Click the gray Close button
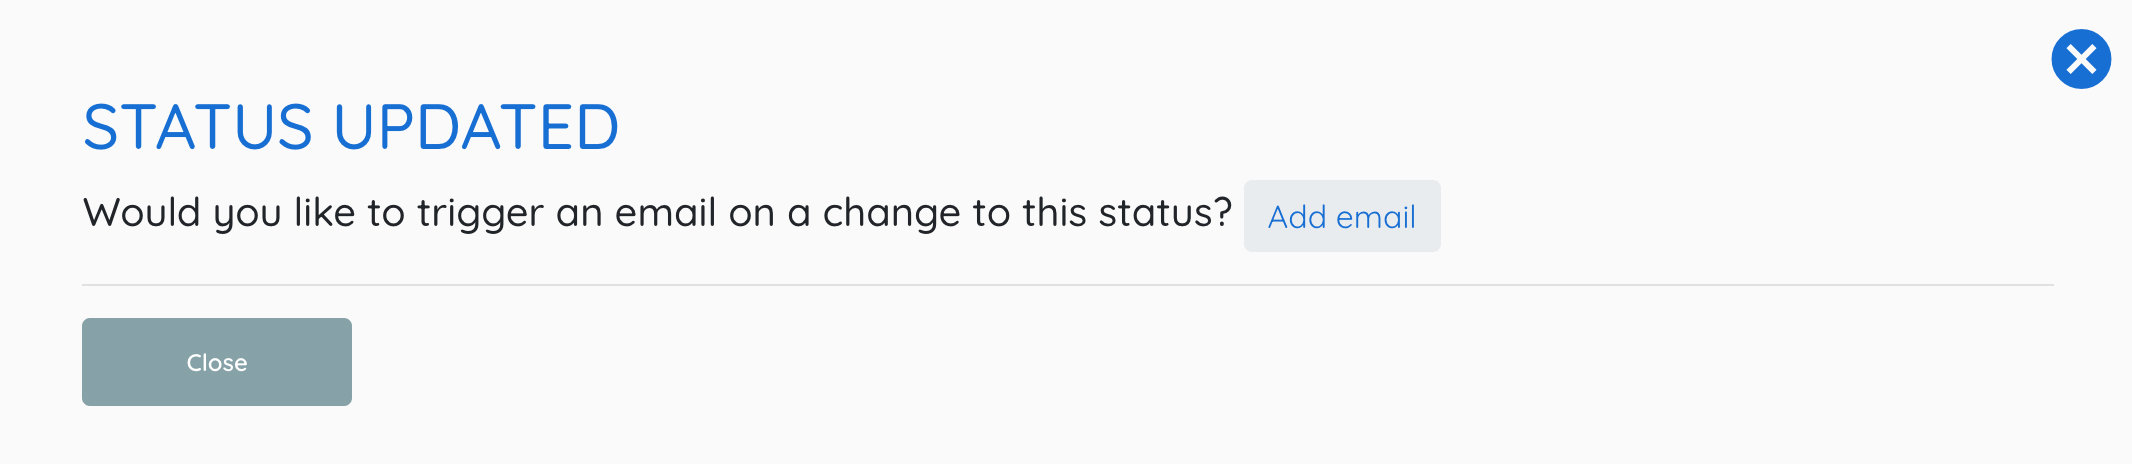The height and width of the screenshot is (464, 2132). pos(217,362)
